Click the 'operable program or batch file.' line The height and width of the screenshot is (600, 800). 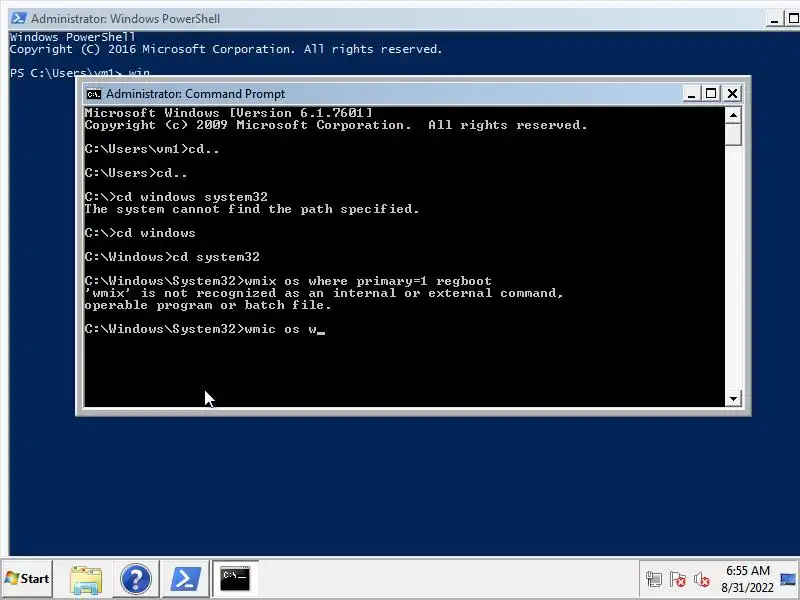pos(208,305)
